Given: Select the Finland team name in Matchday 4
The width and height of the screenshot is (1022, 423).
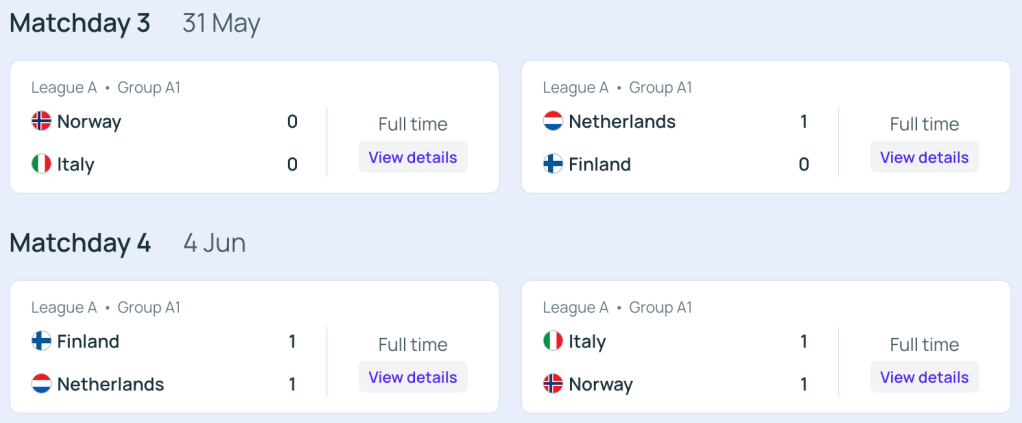Looking at the screenshot, I should click(x=88, y=342).
